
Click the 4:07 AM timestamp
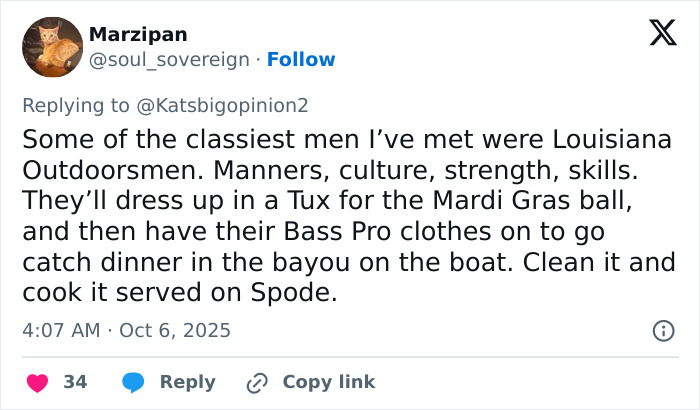pos(60,330)
